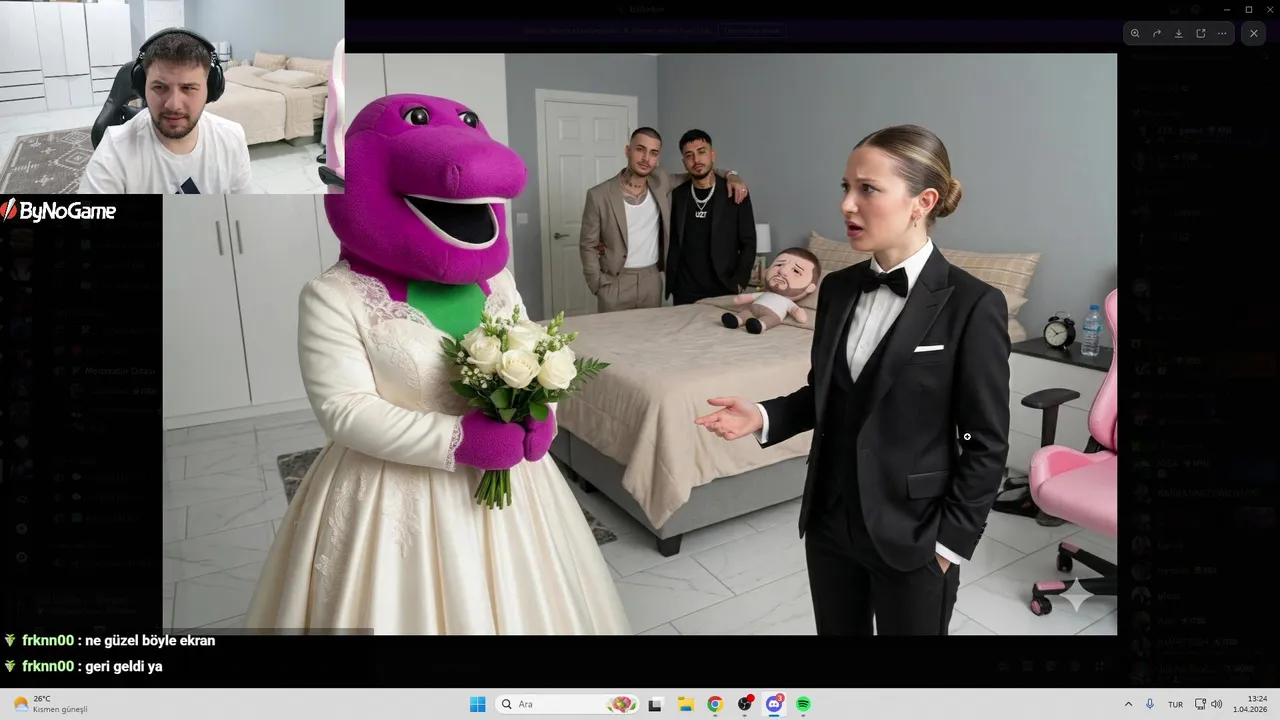This screenshot has height=720, width=1280.
Task: Click the forward arrow icon in viewer toolbar
Action: (1157, 33)
